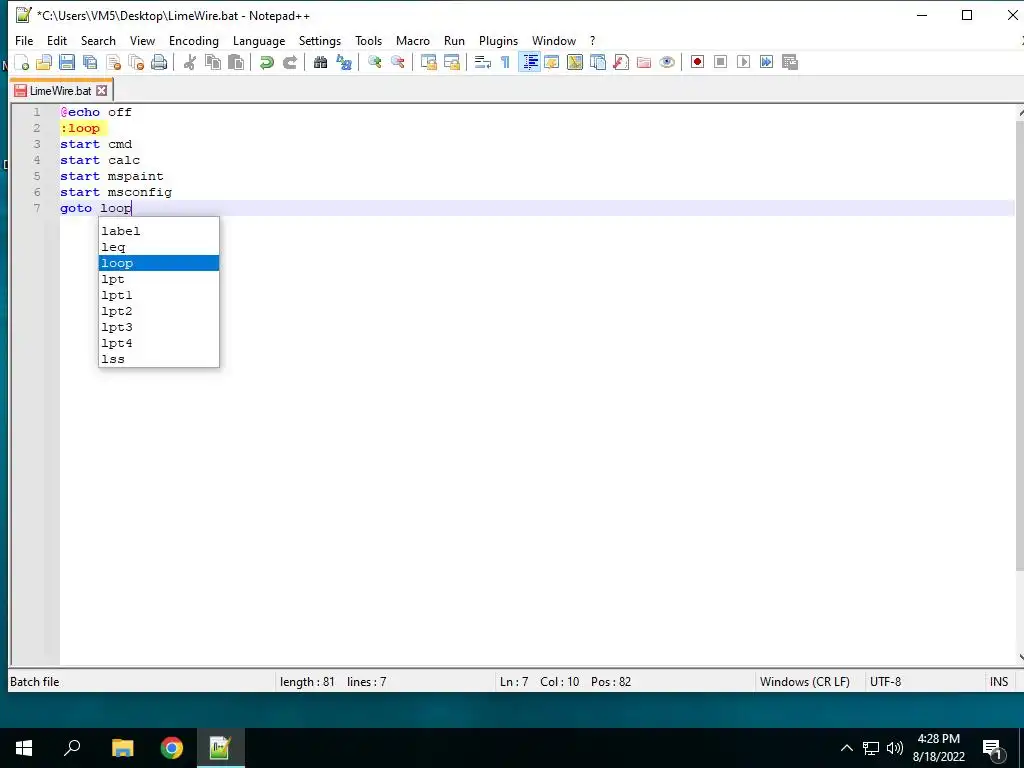
Task: Open Document Map toolbar icon
Action: [x=575, y=63]
